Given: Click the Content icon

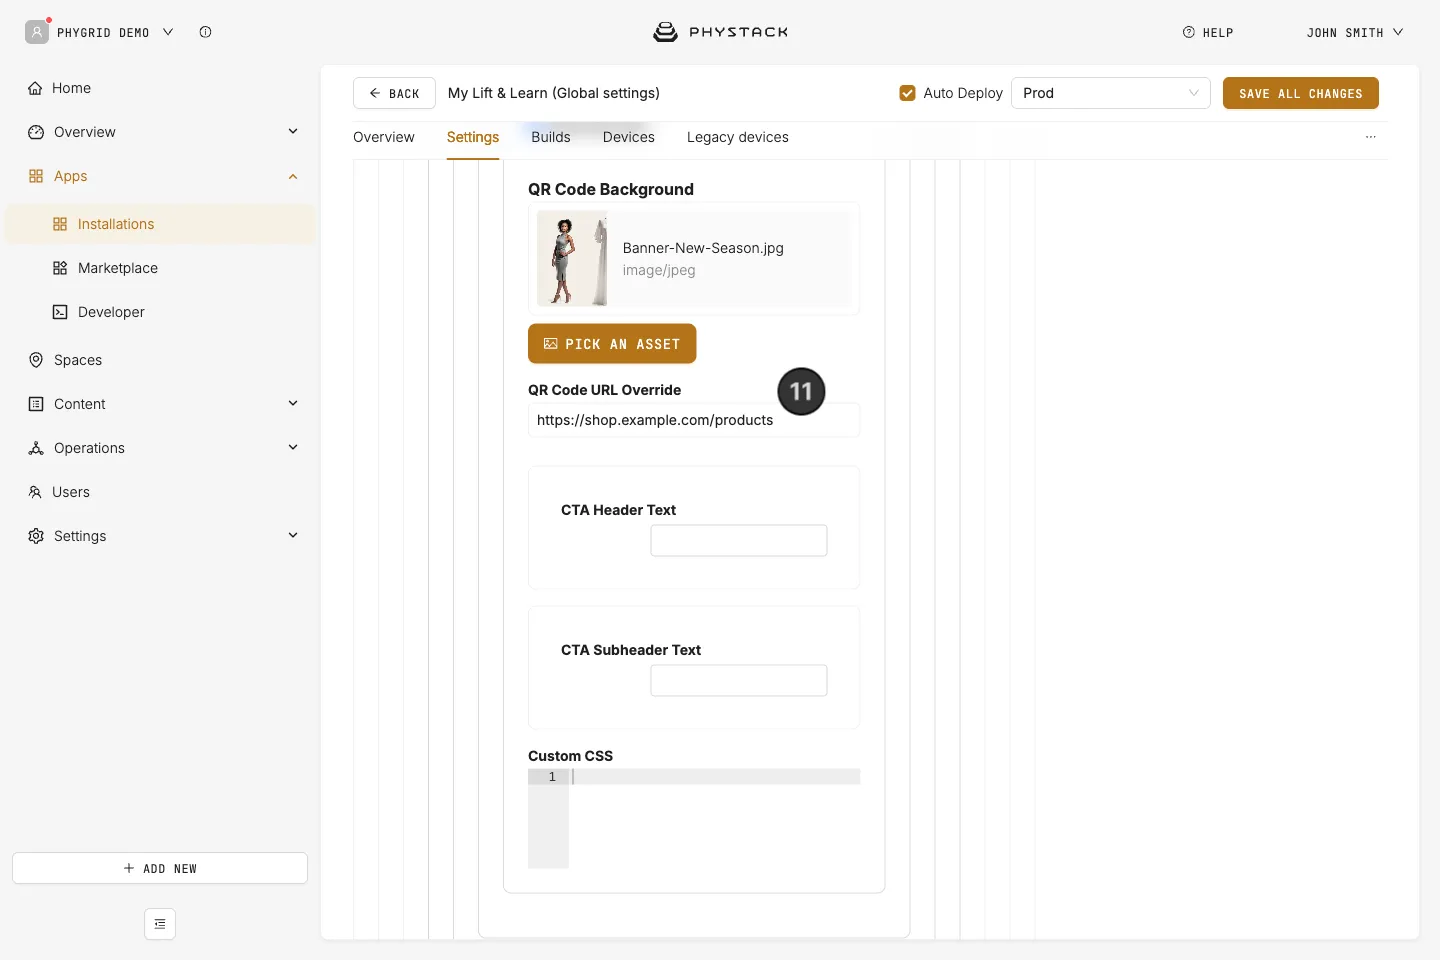Looking at the screenshot, I should 36,404.
